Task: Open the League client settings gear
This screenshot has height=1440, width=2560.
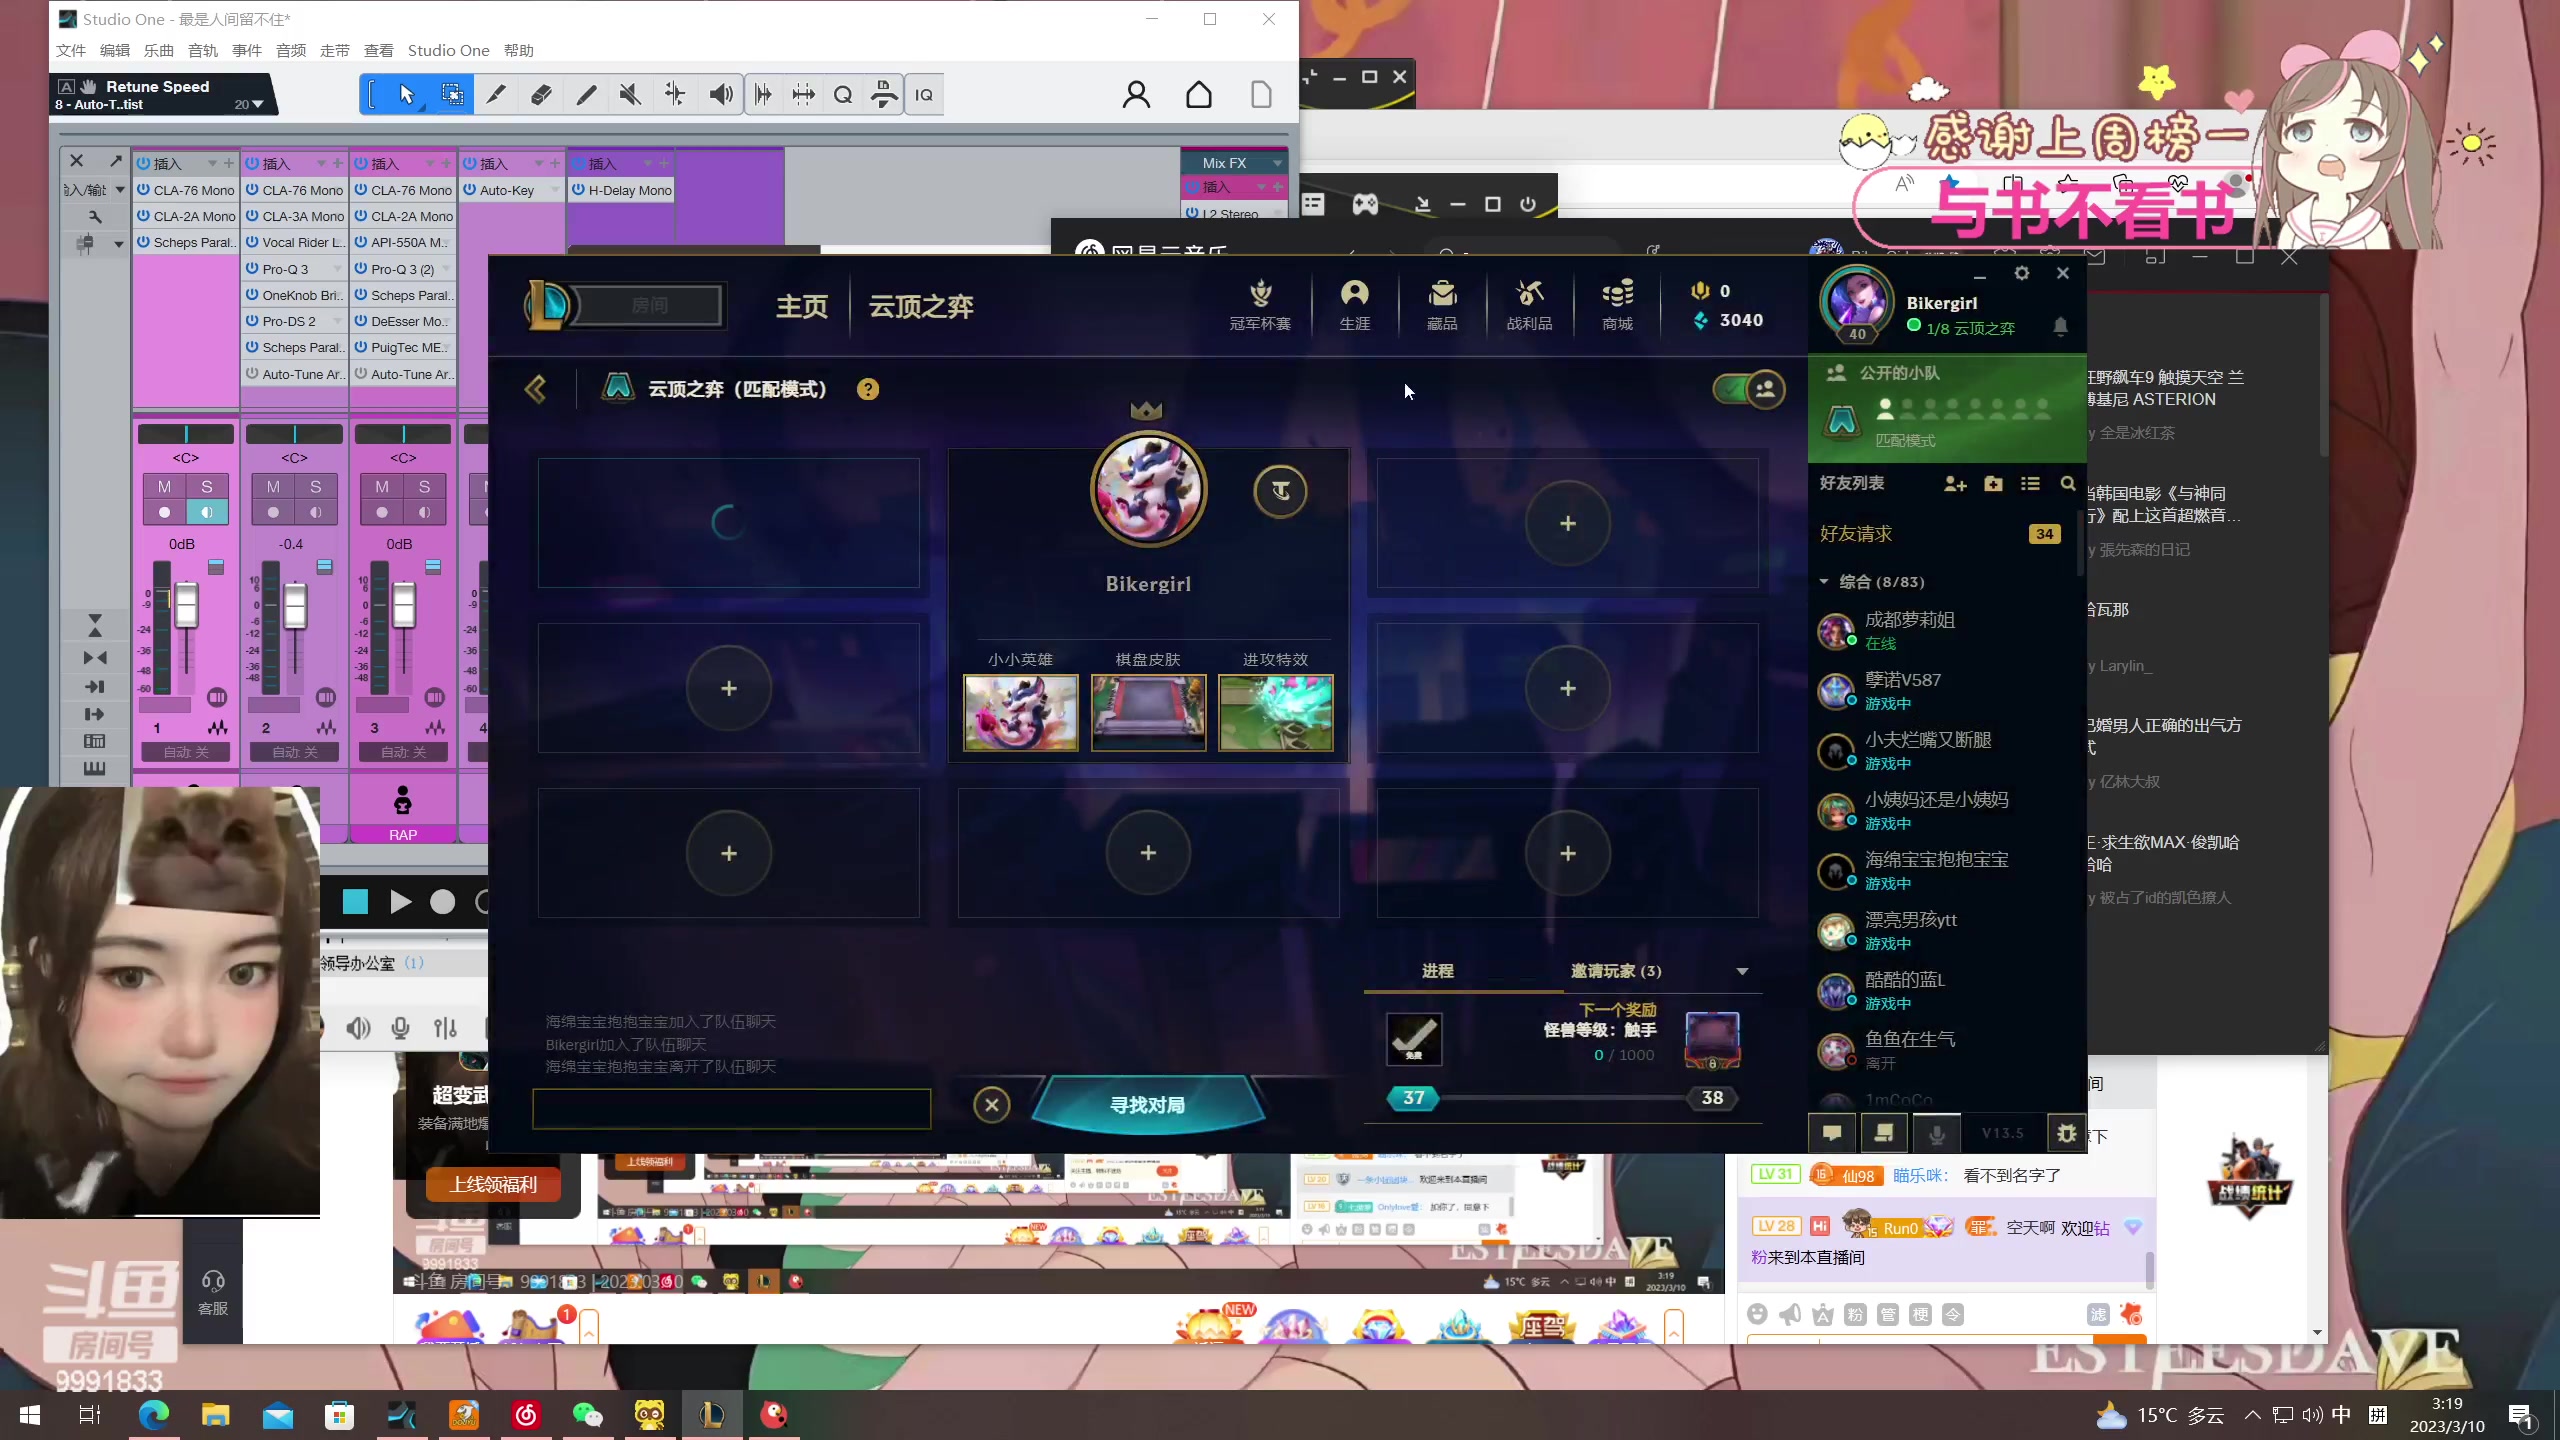Action: [2021, 273]
